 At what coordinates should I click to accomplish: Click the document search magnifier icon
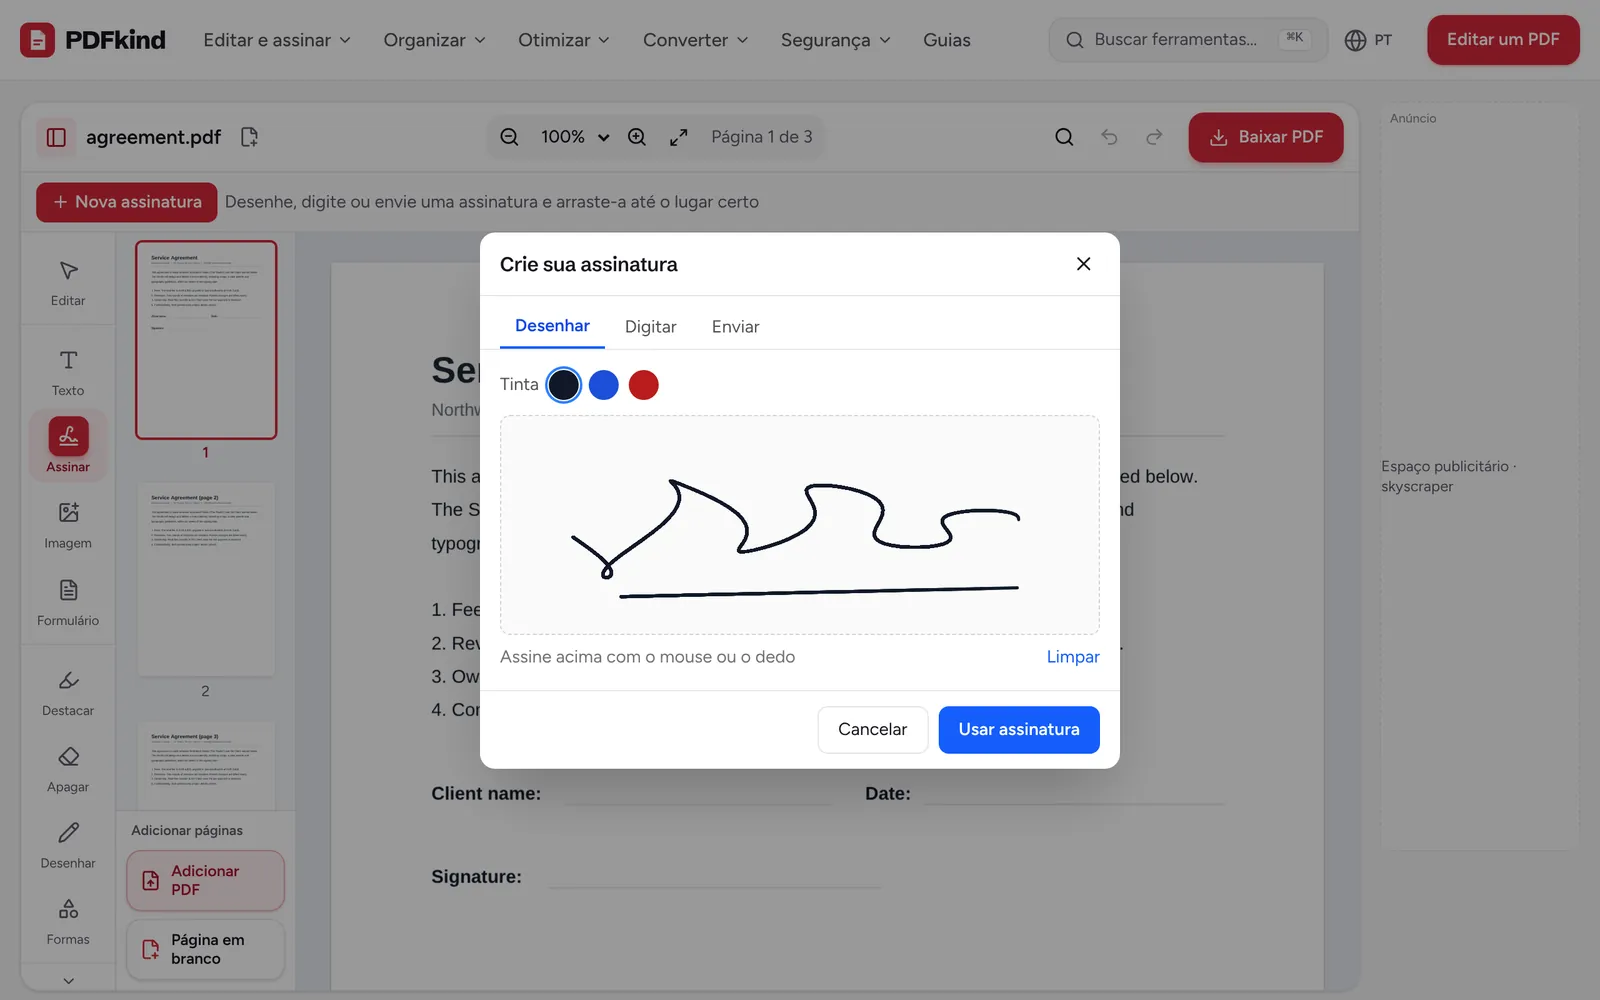pos(1064,137)
